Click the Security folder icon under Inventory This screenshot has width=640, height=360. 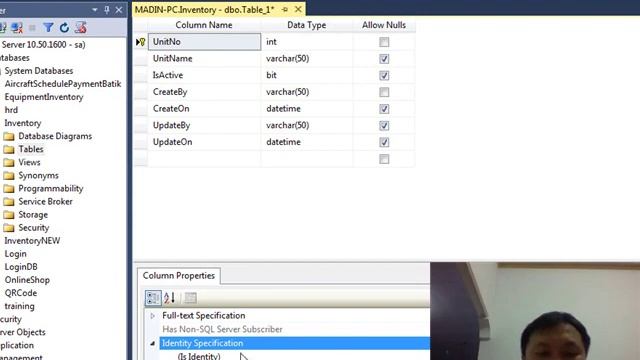9,228
